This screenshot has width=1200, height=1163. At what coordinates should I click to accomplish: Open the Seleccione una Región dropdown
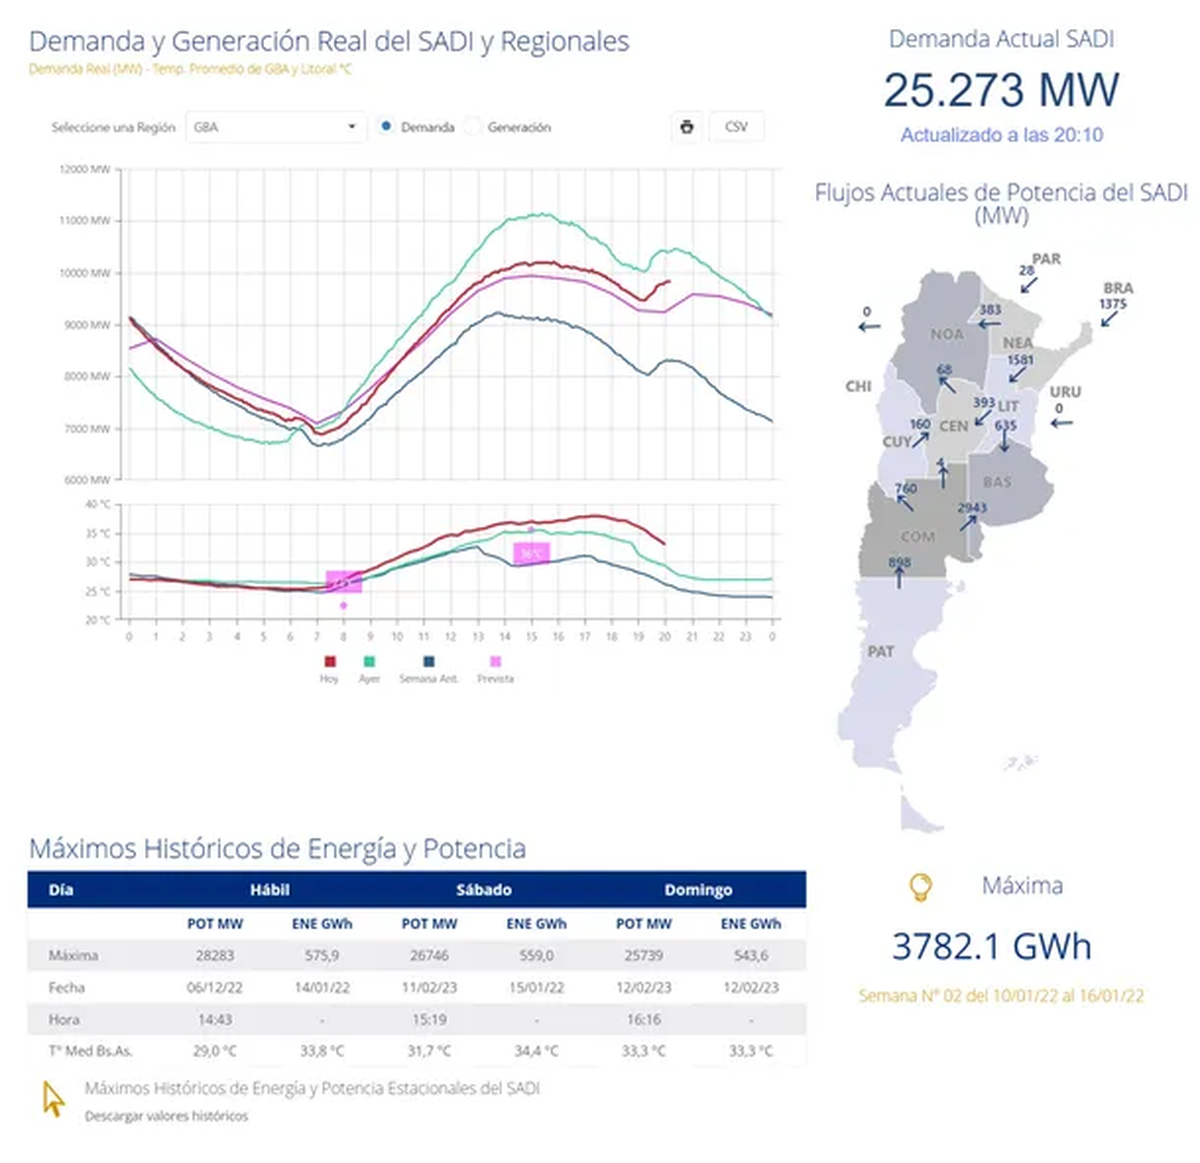click(276, 127)
